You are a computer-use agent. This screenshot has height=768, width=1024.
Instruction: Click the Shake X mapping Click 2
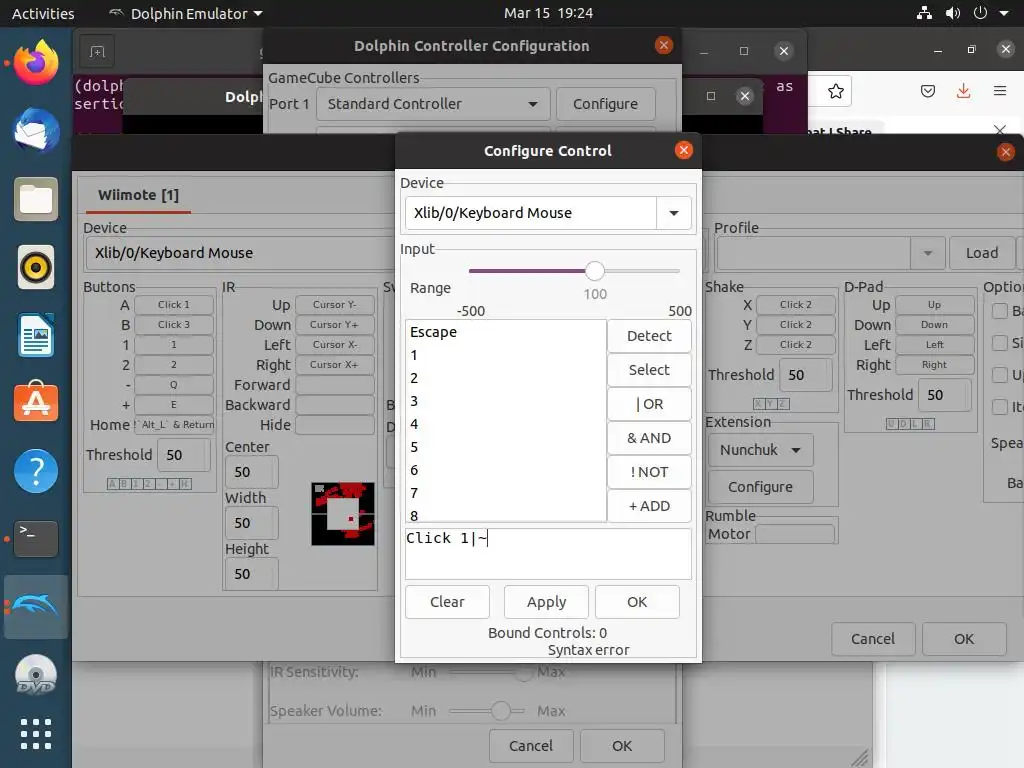click(x=795, y=304)
